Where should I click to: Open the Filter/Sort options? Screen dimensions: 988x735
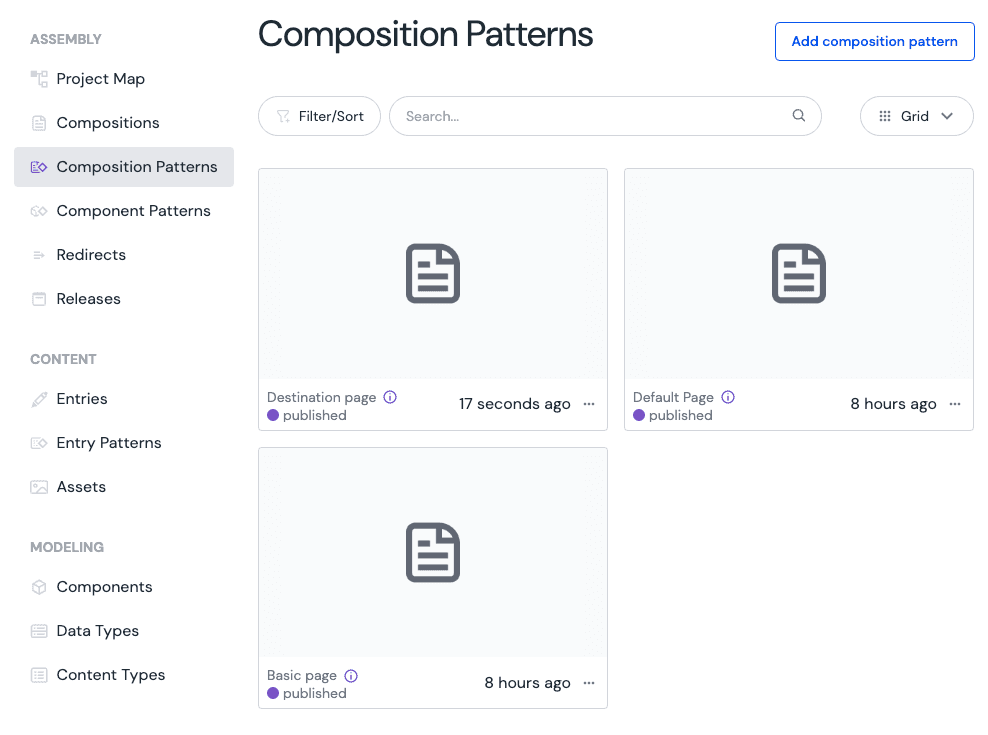(x=319, y=116)
